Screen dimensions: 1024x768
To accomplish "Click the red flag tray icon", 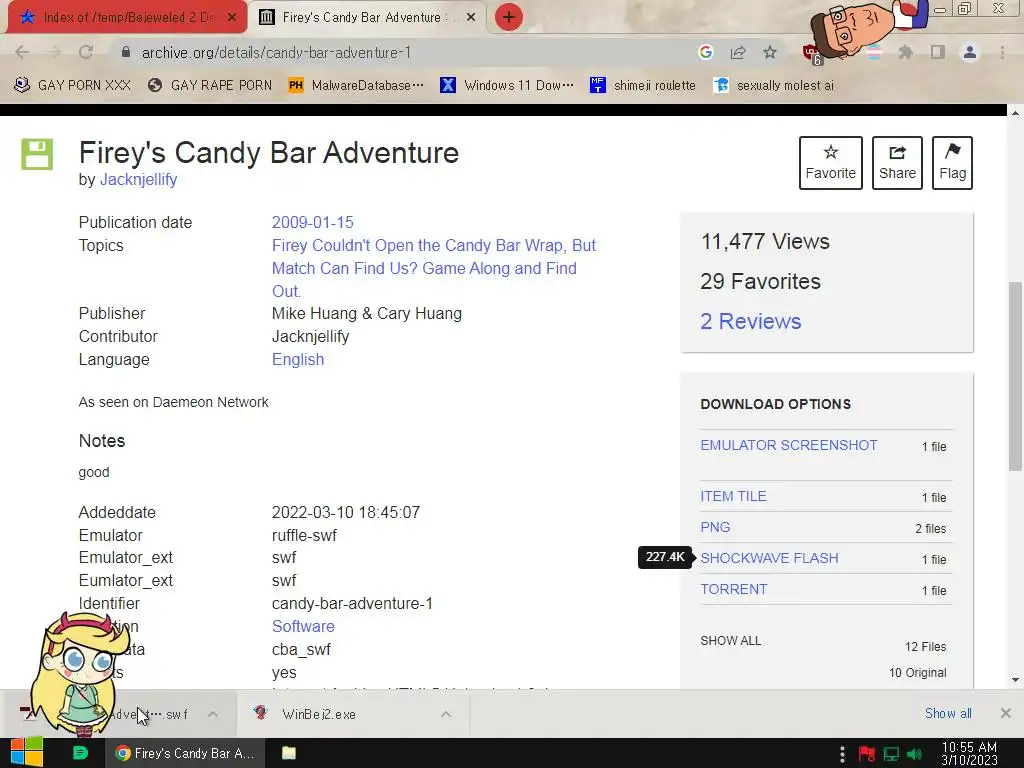I will pyautogui.click(x=867, y=754).
